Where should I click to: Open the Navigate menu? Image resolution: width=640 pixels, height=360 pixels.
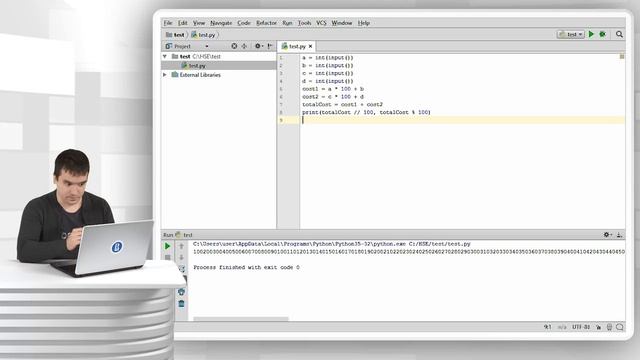point(221,23)
